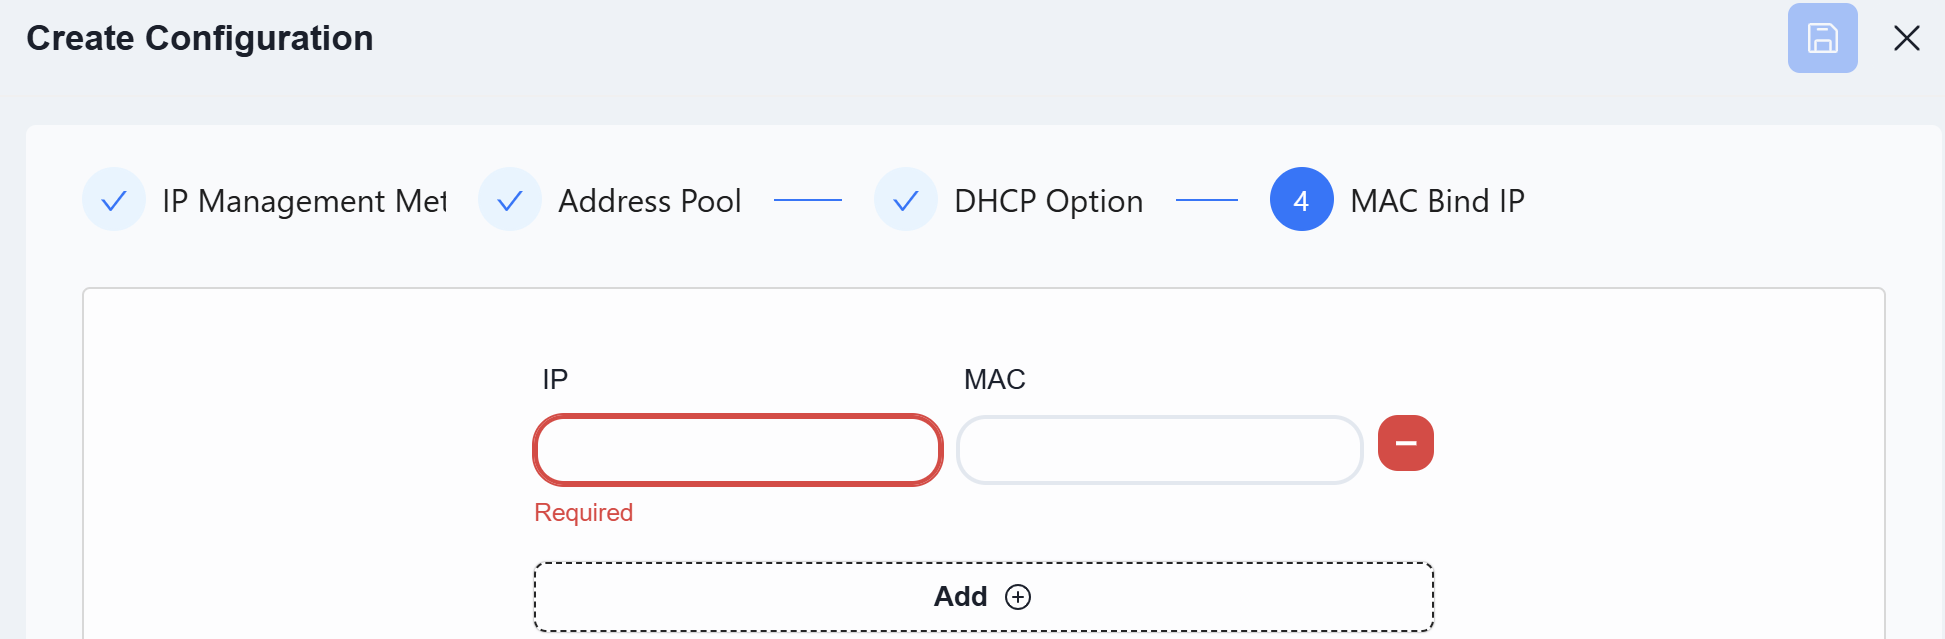Remove the IP-MAC binding row
Screen dimensions: 1945x639
coord(1406,443)
